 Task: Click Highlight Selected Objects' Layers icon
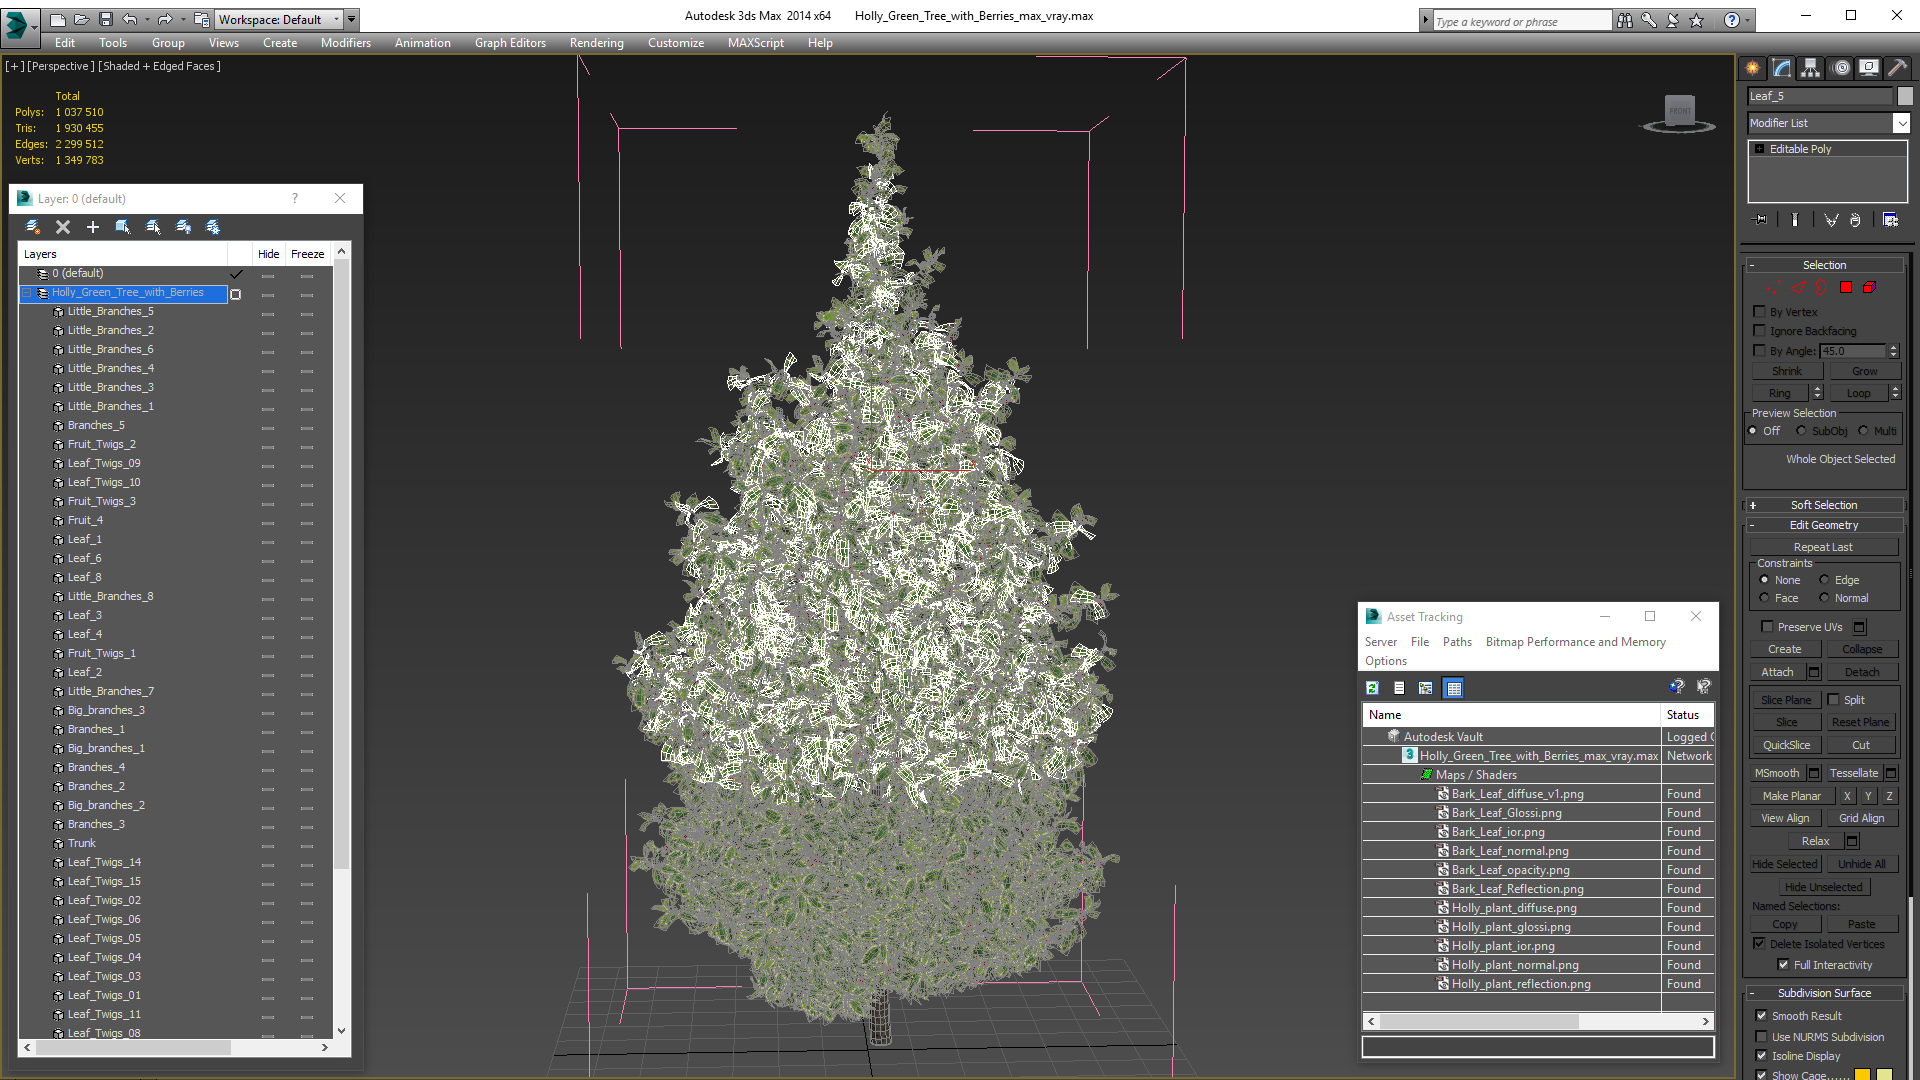[x=153, y=227]
